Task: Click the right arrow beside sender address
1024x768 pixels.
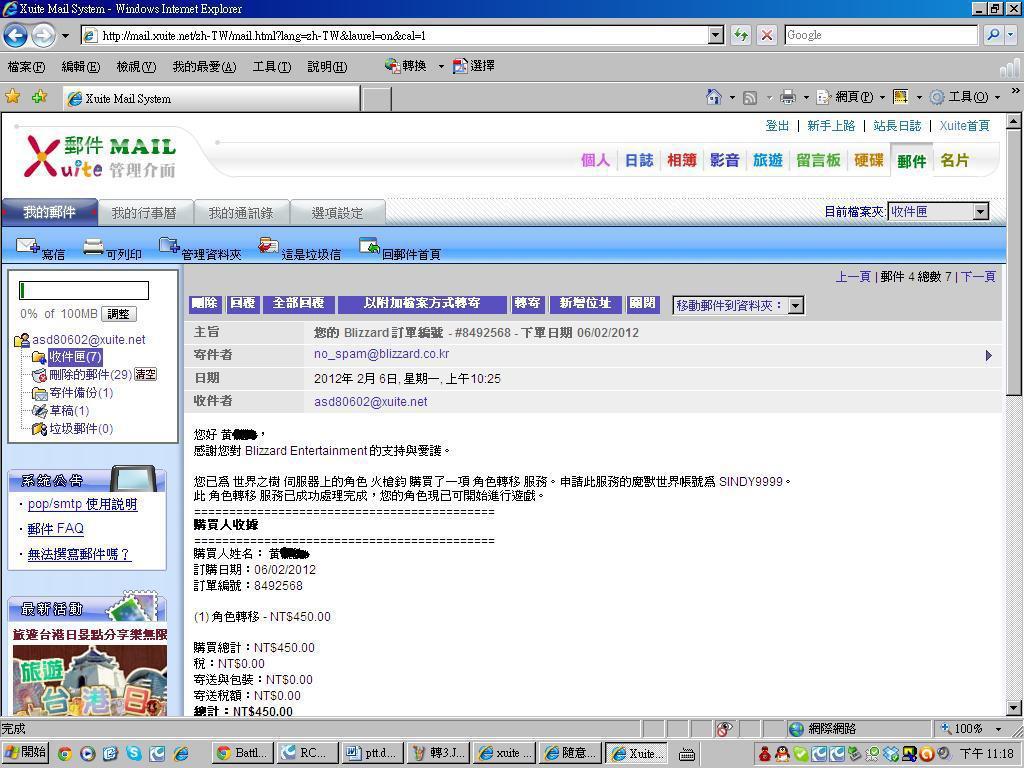Action: pyautogui.click(x=988, y=355)
